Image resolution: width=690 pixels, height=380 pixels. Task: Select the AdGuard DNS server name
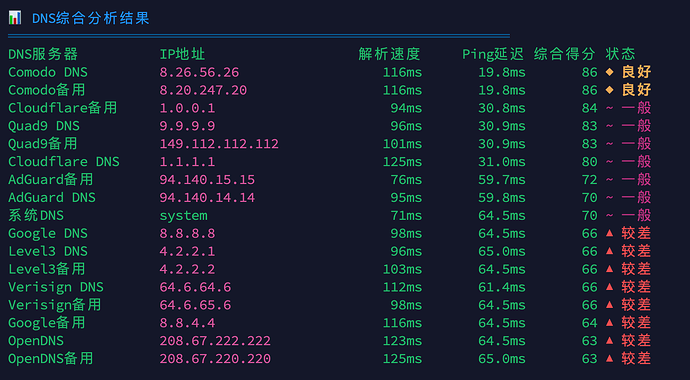click(x=52, y=197)
